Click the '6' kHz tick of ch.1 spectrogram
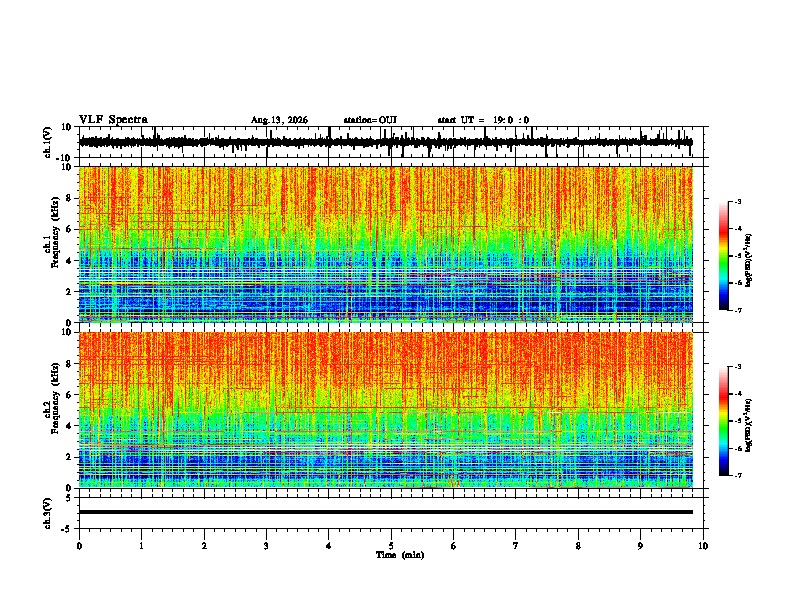This screenshot has height=612, width=792. [x=69, y=229]
